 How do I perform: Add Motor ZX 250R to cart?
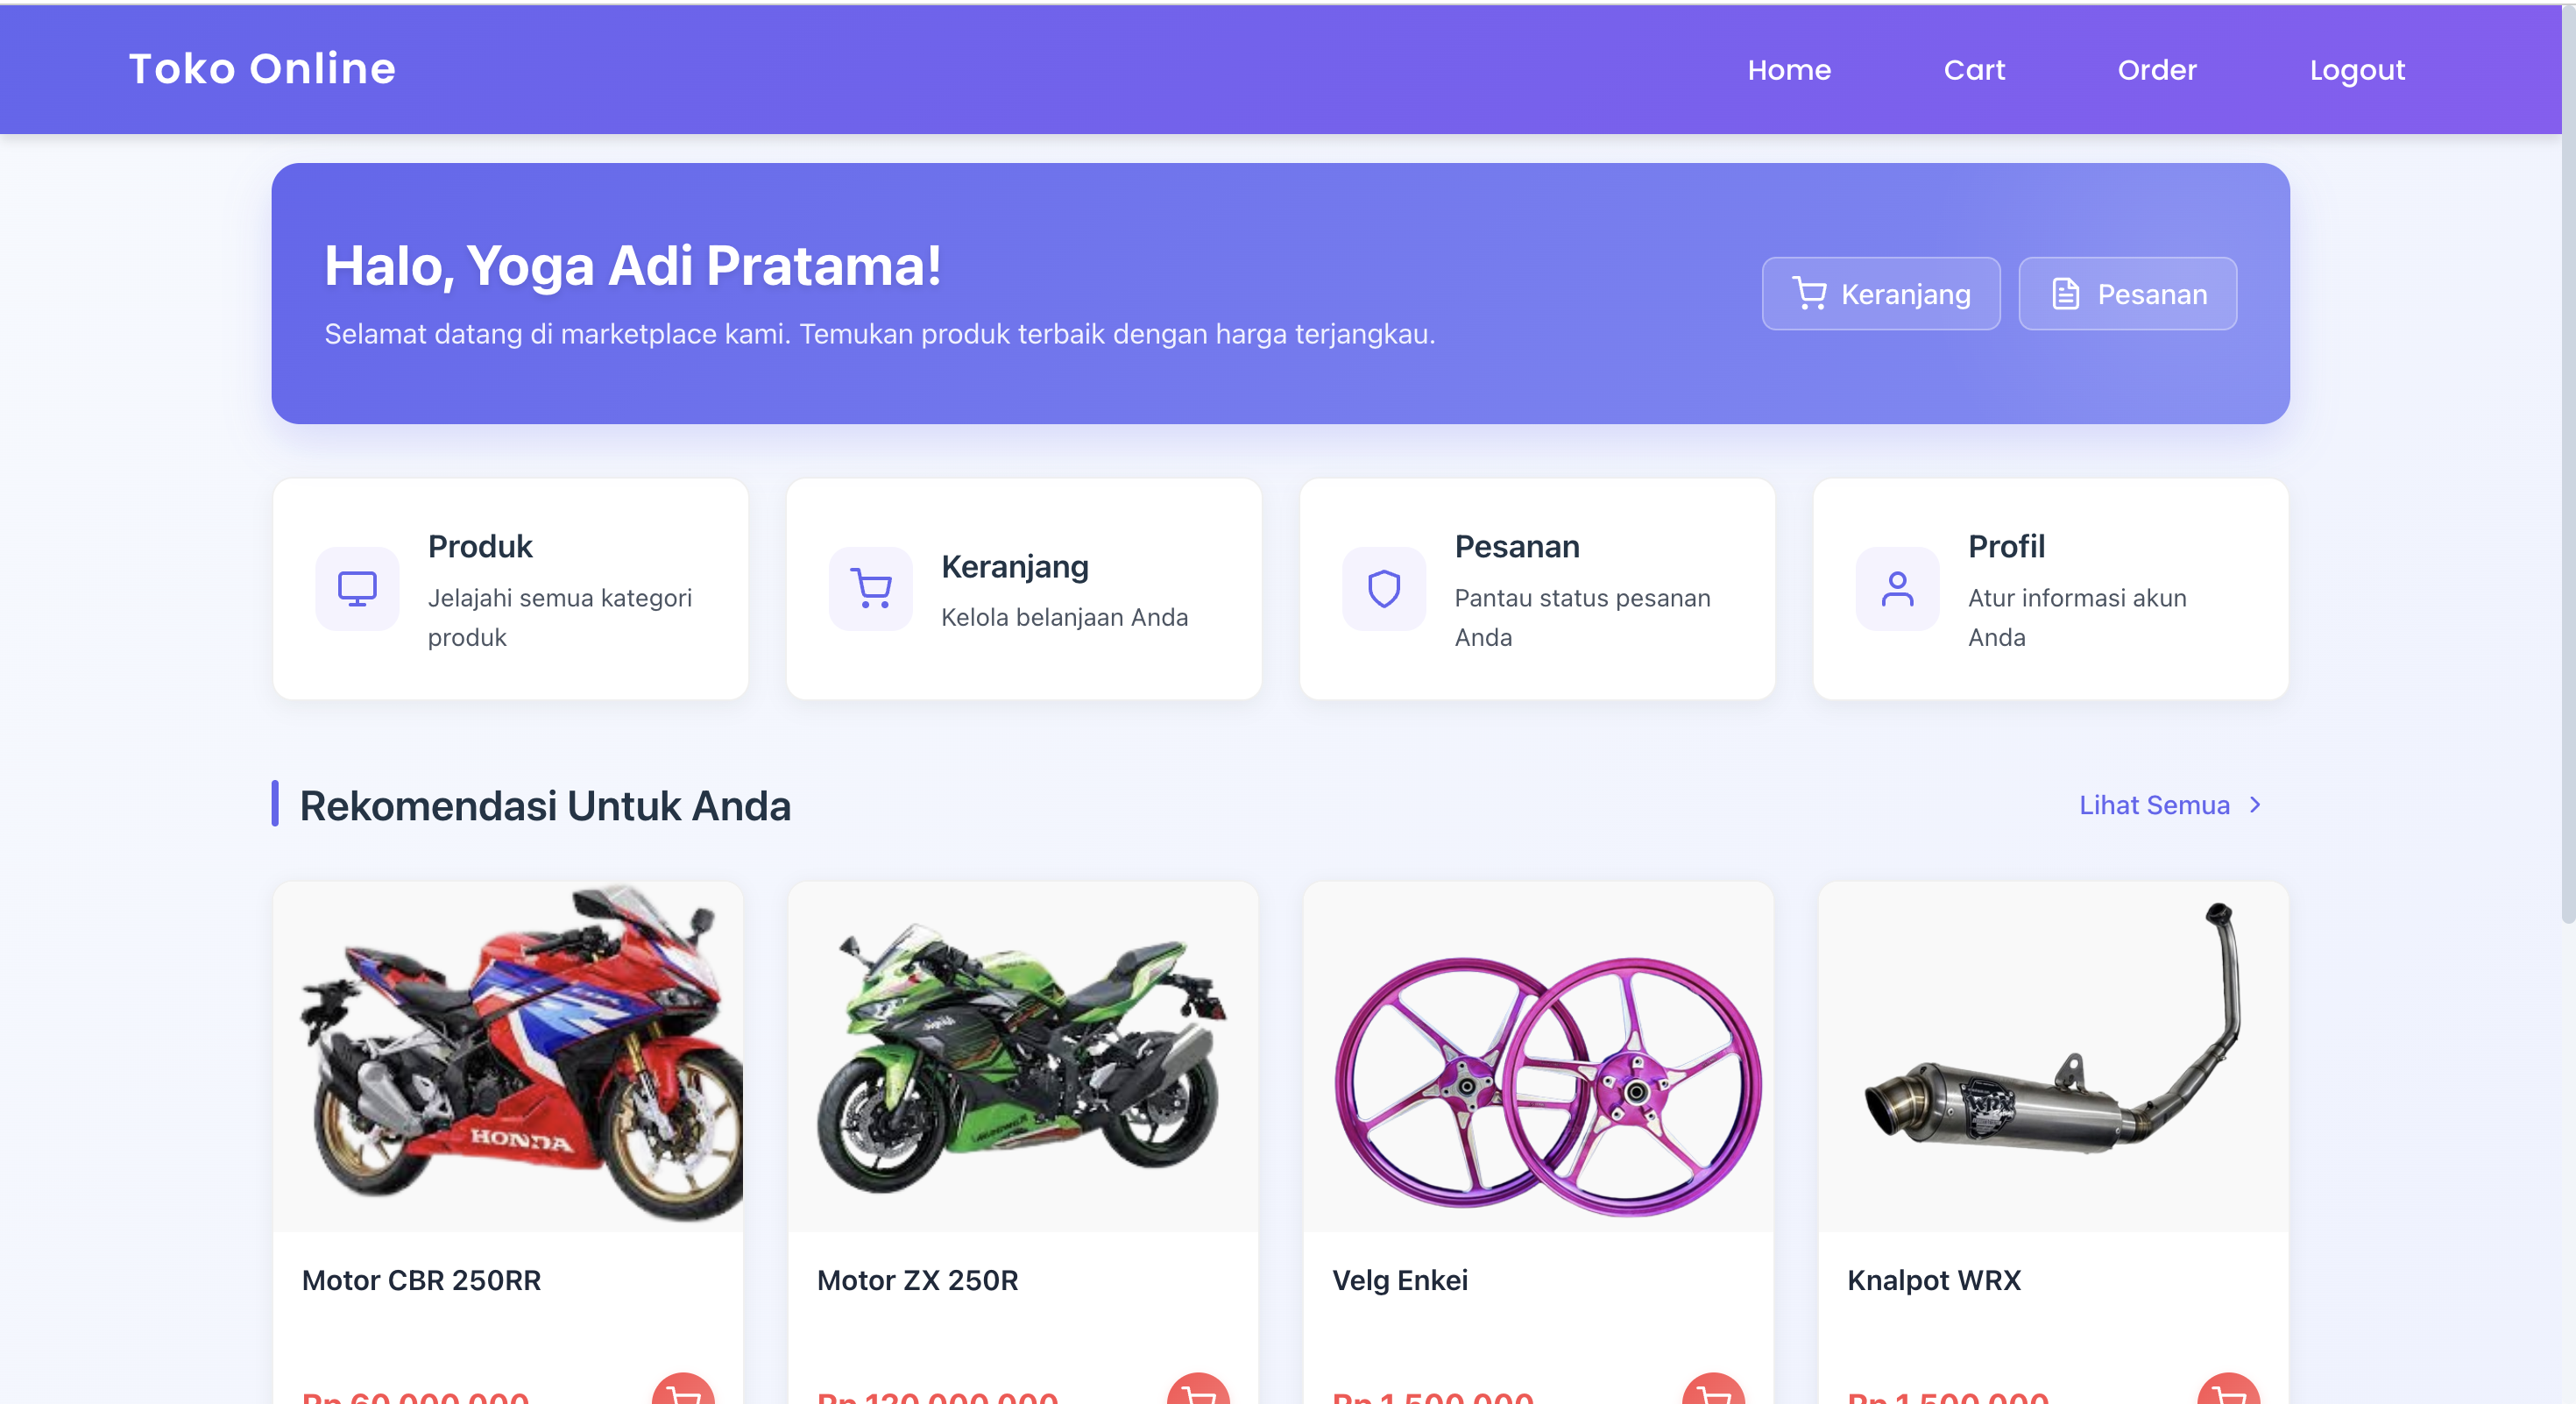(1198, 1391)
